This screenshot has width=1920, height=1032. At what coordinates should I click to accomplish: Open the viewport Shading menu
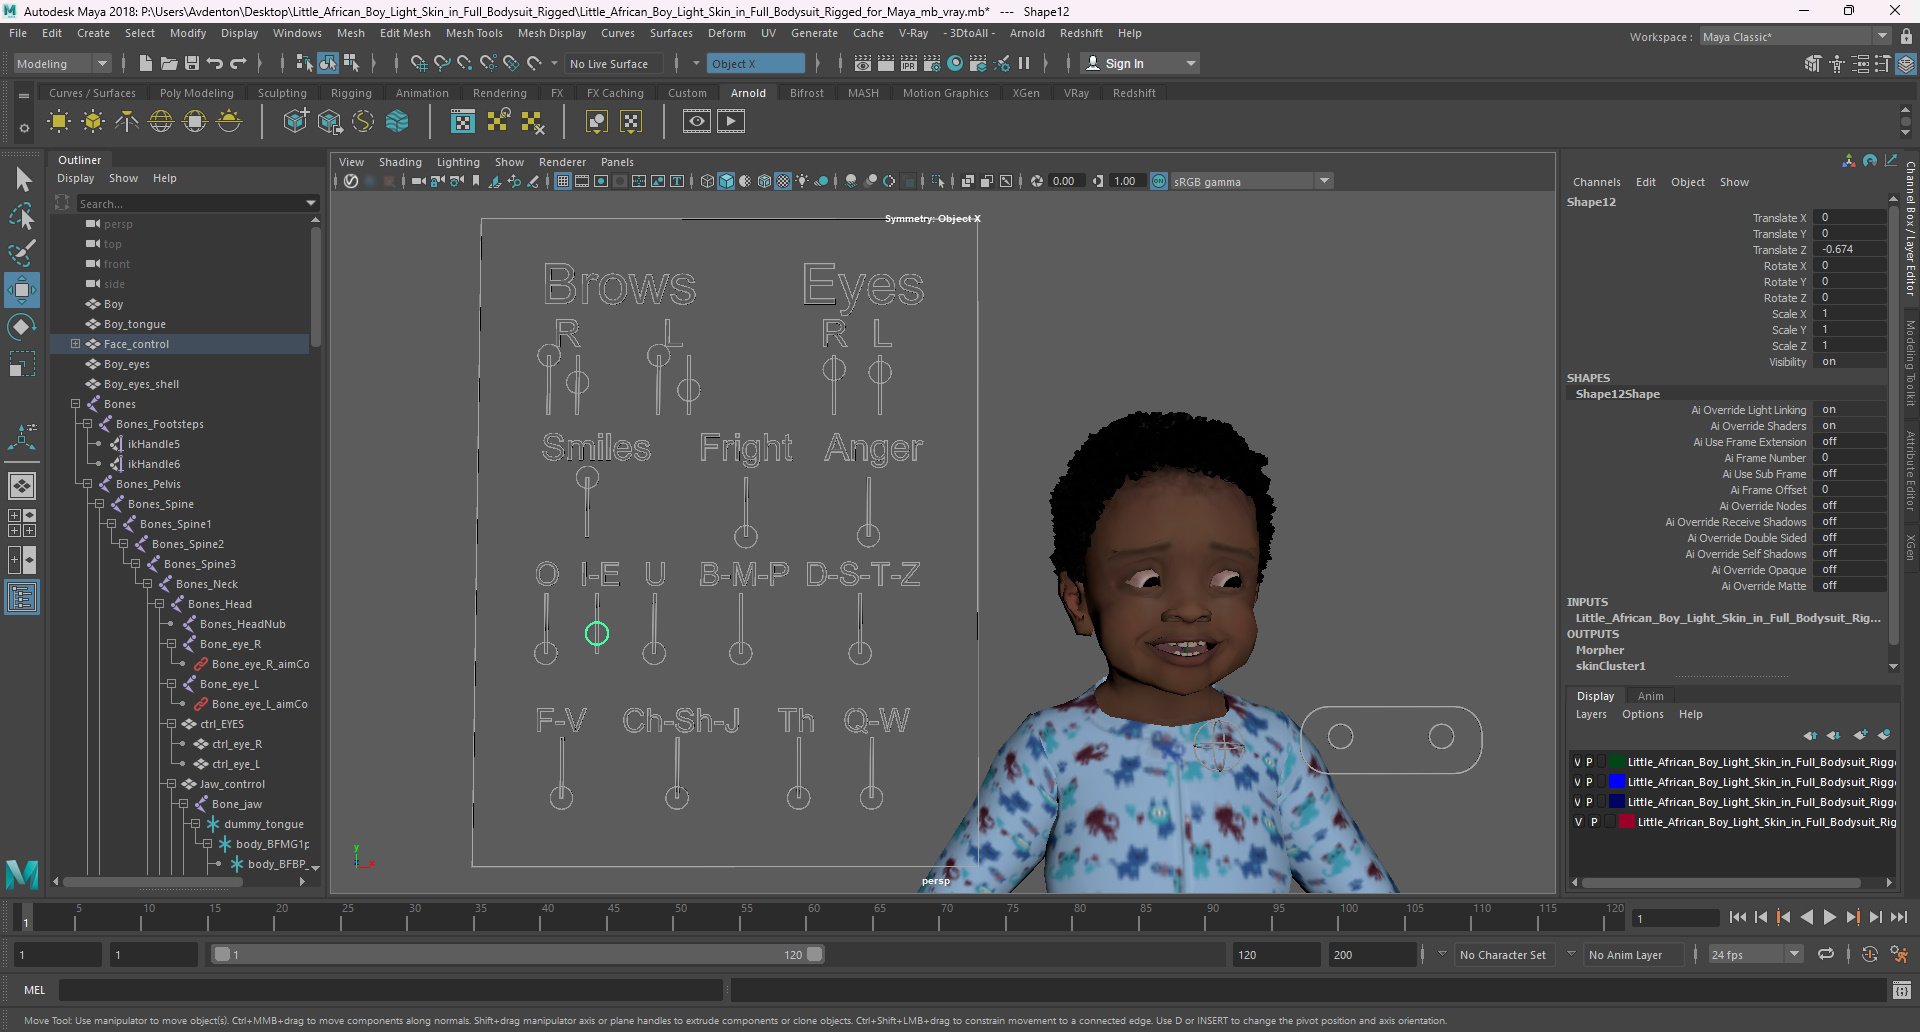tap(400, 162)
